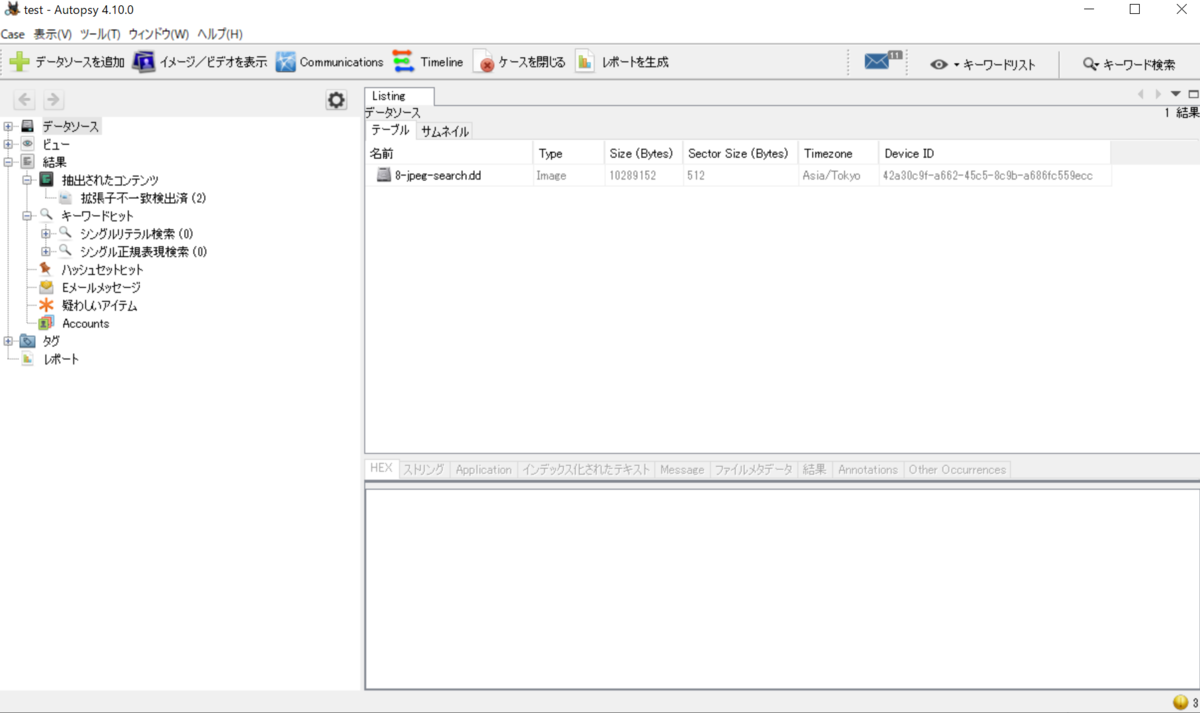Image resolution: width=1200 pixels, height=713 pixels.
Task: Switch to Other Occurrences tab
Action: (957, 469)
